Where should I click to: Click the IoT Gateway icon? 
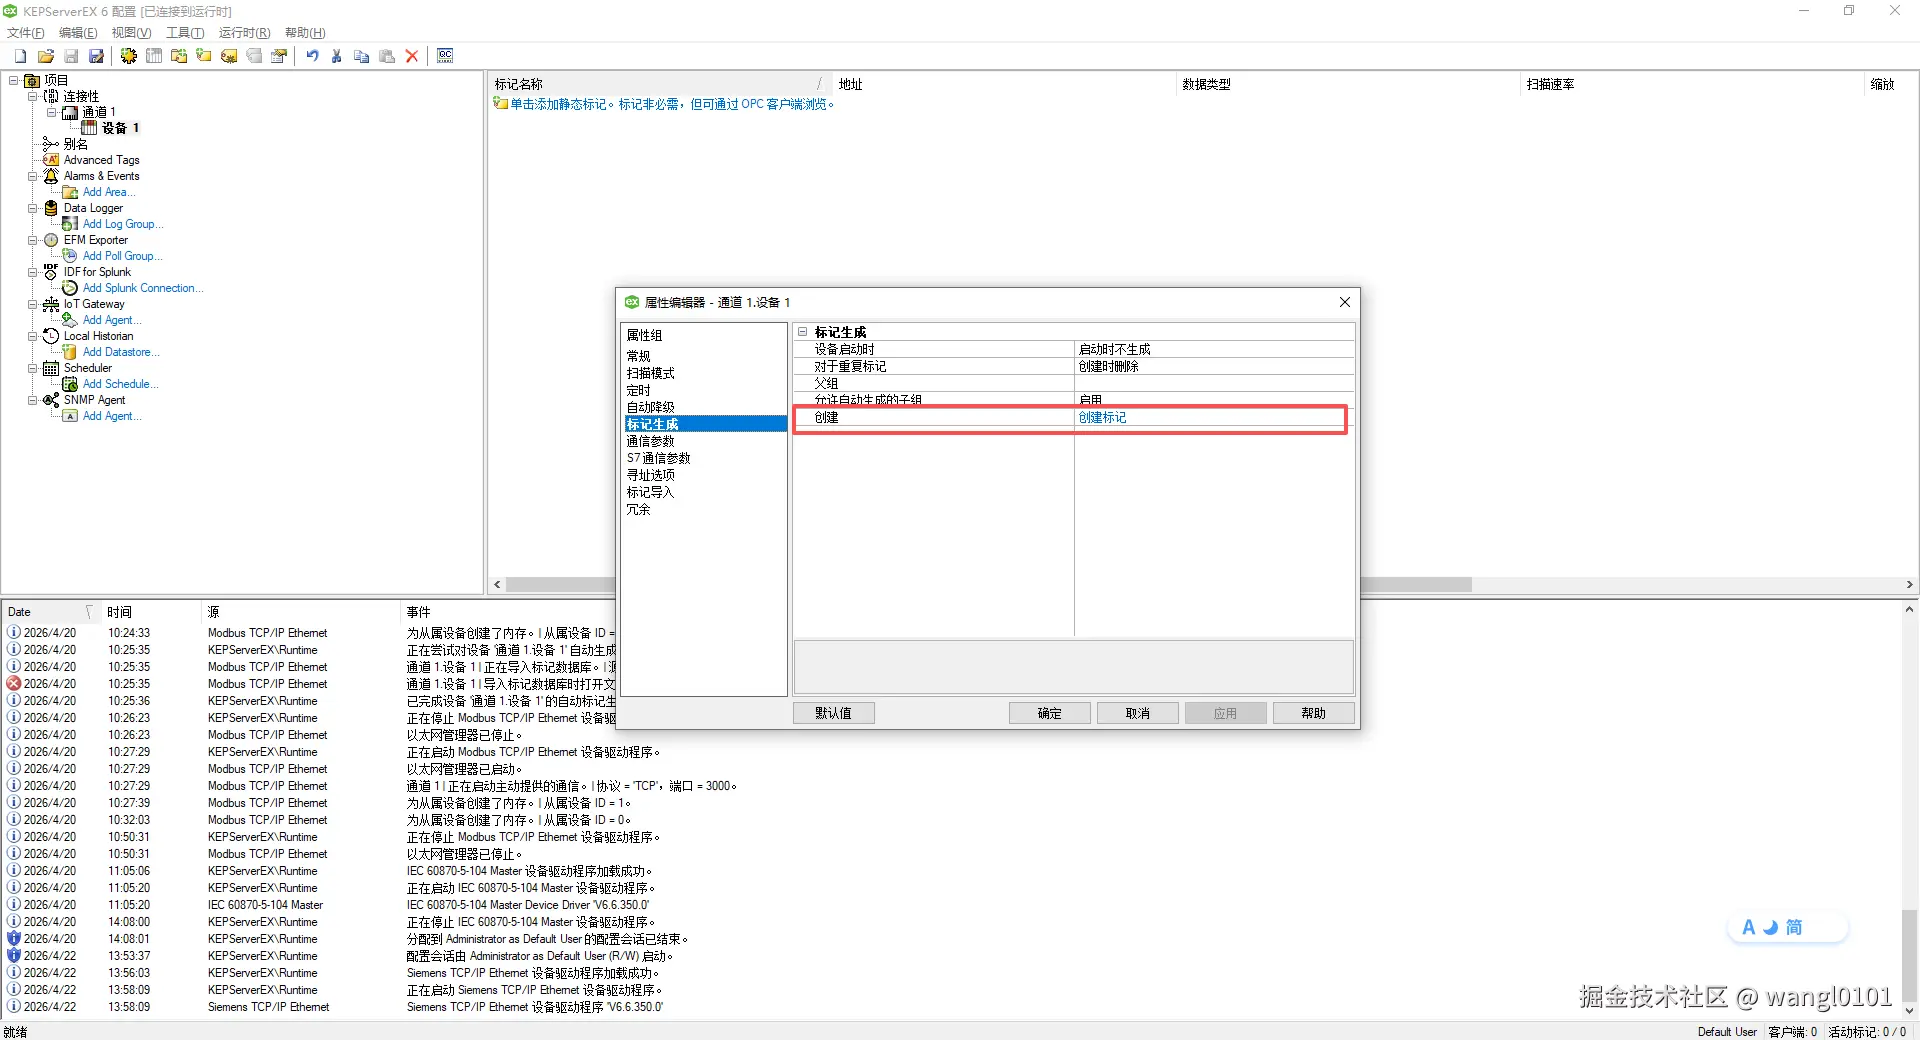tap(51, 304)
